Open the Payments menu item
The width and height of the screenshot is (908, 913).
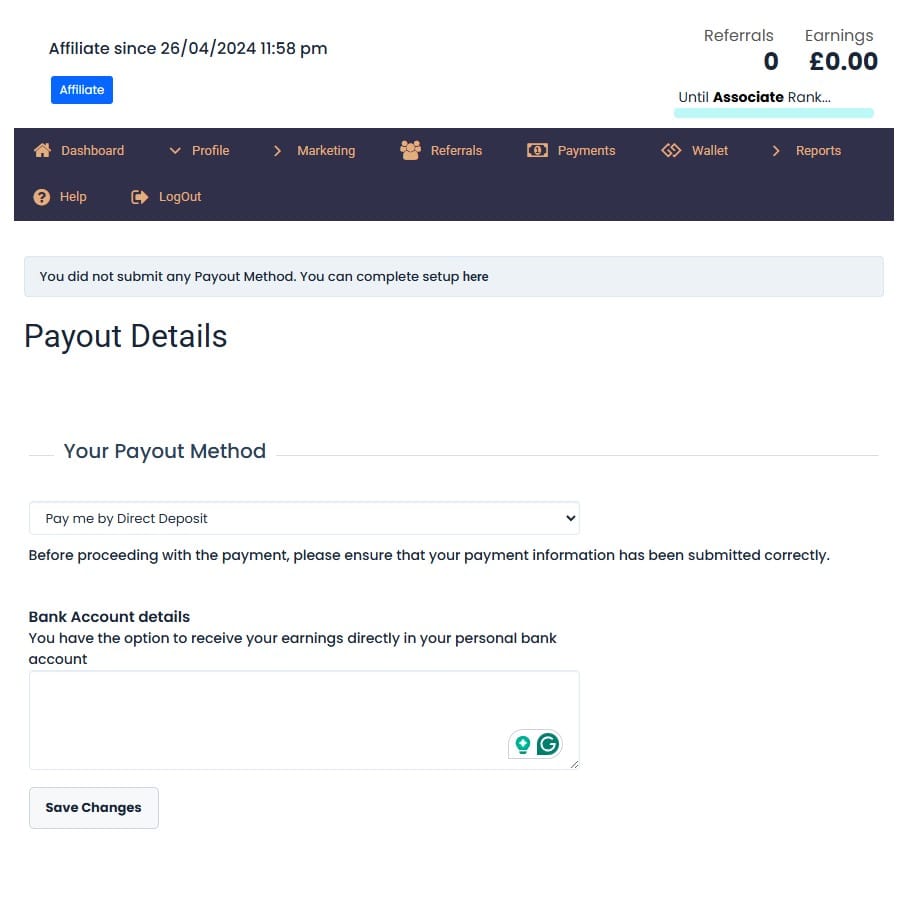click(x=586, y=151)
